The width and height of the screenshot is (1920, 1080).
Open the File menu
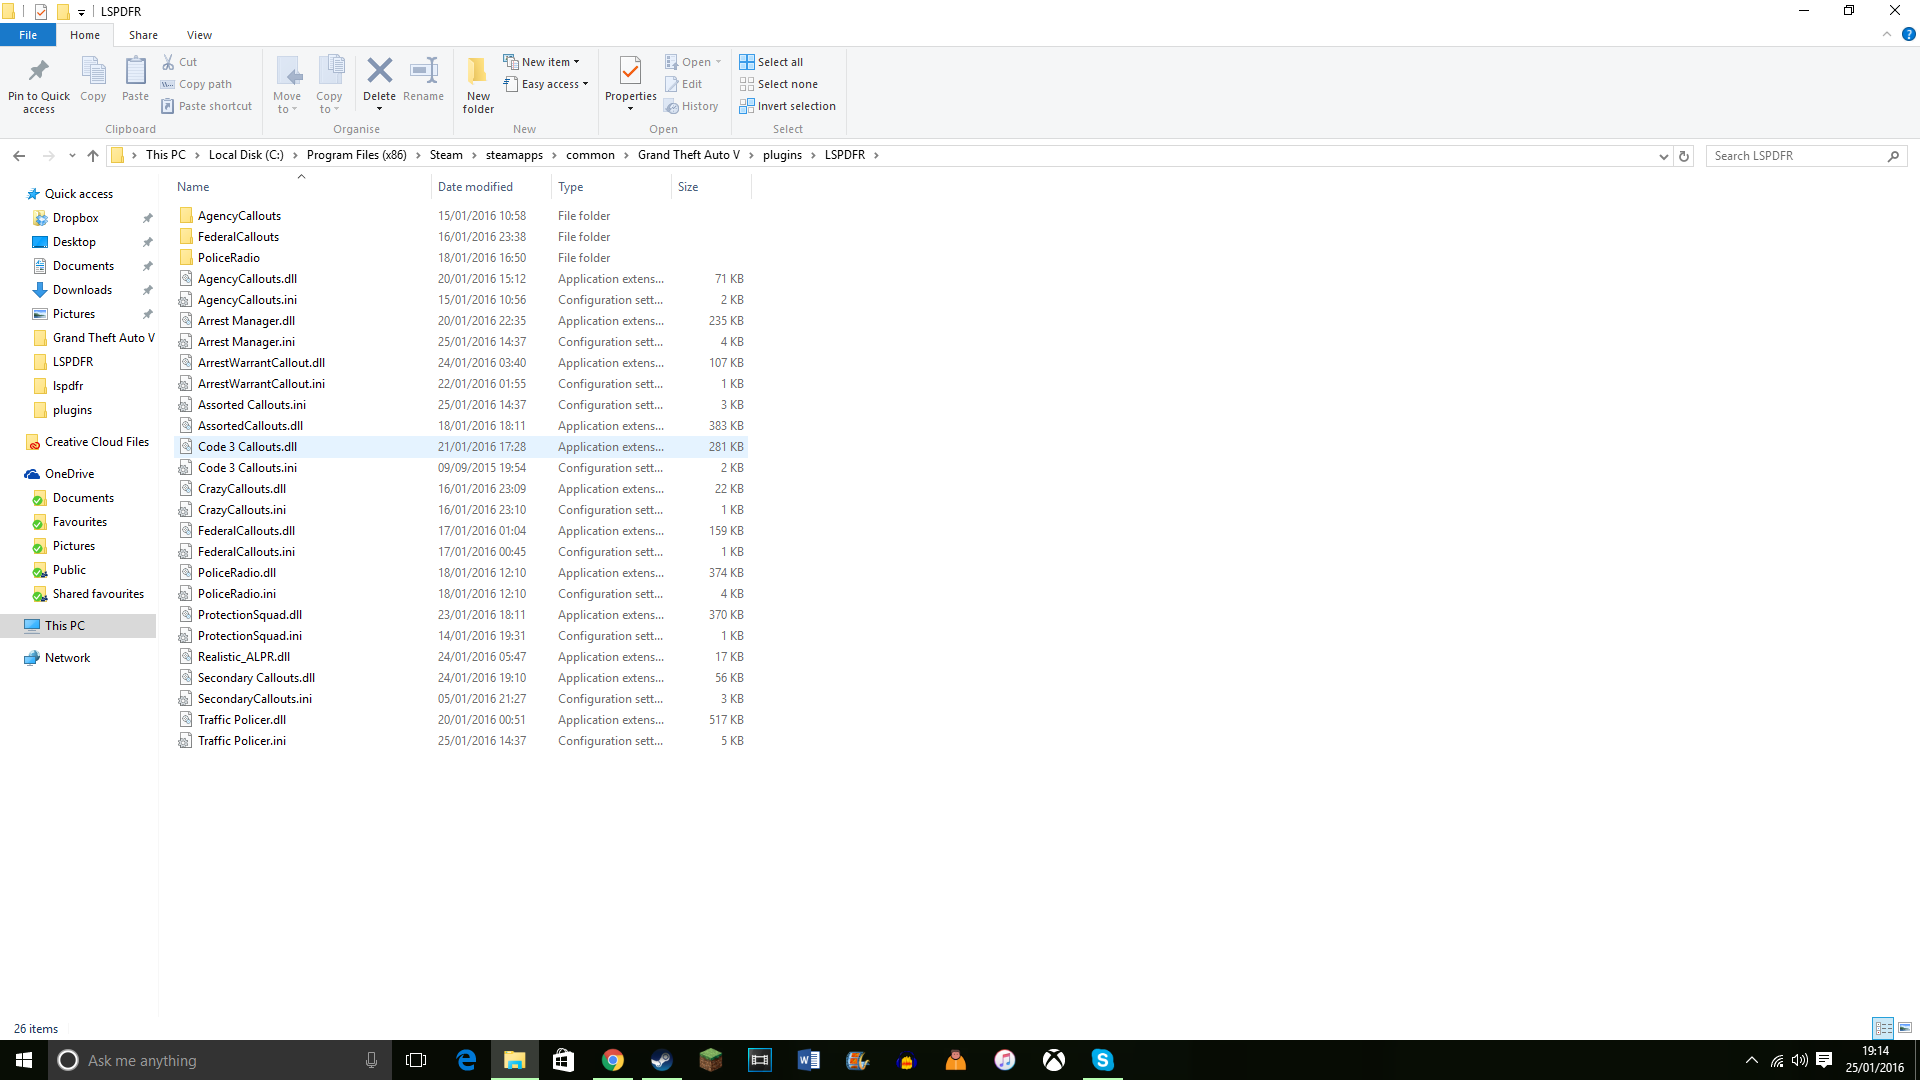(x=28, y=35)
